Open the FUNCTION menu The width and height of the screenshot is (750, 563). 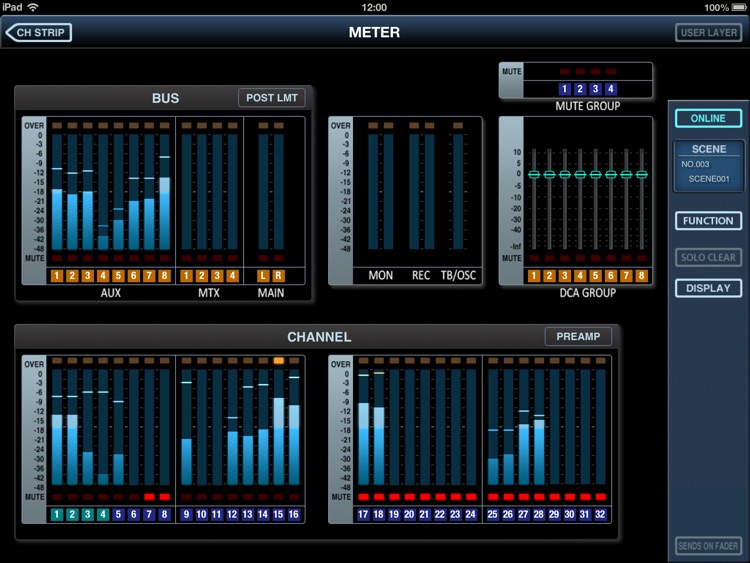[x=708, y=221]
